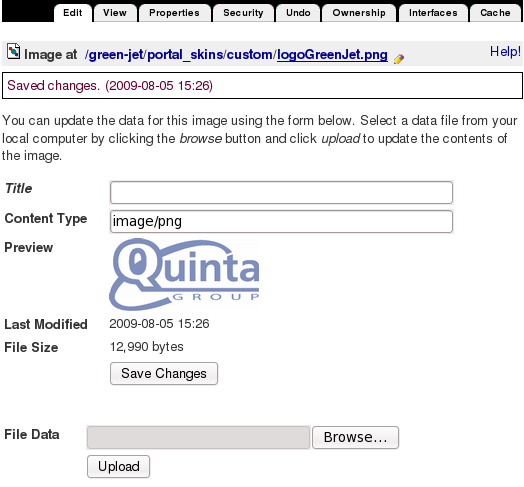This screenshot has height=487, width=524.
Task: Click the image object icon beside the path
Action: (x=13, y=51)
